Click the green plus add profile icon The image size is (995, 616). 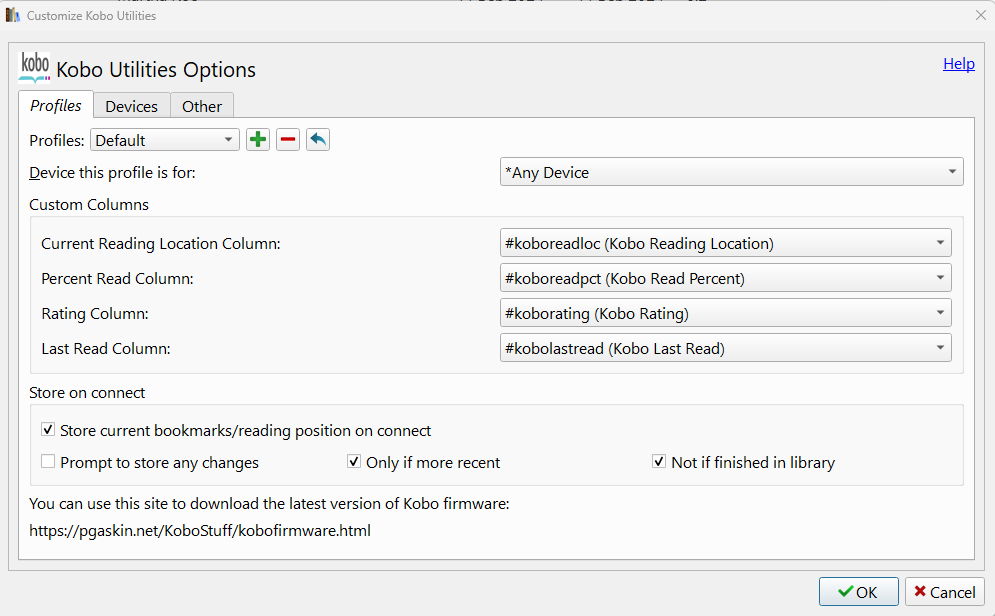[x=258, y=140]
